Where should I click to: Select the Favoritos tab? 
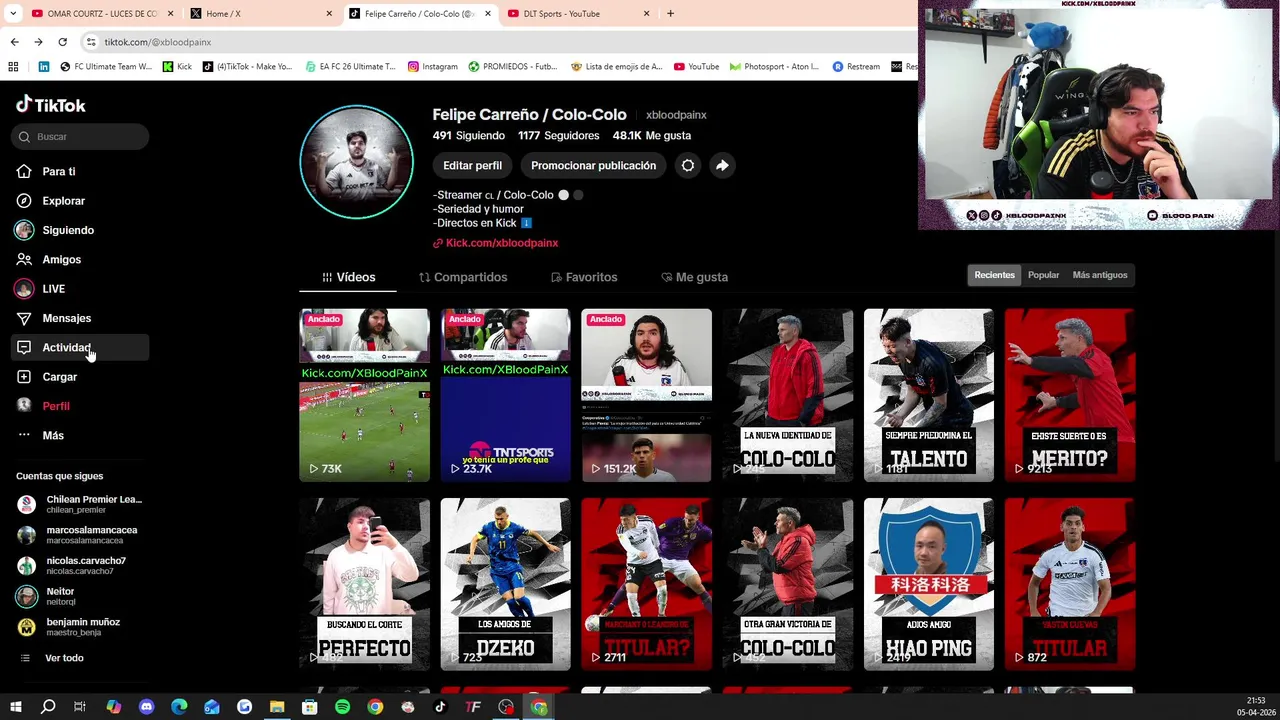[584, 277]
